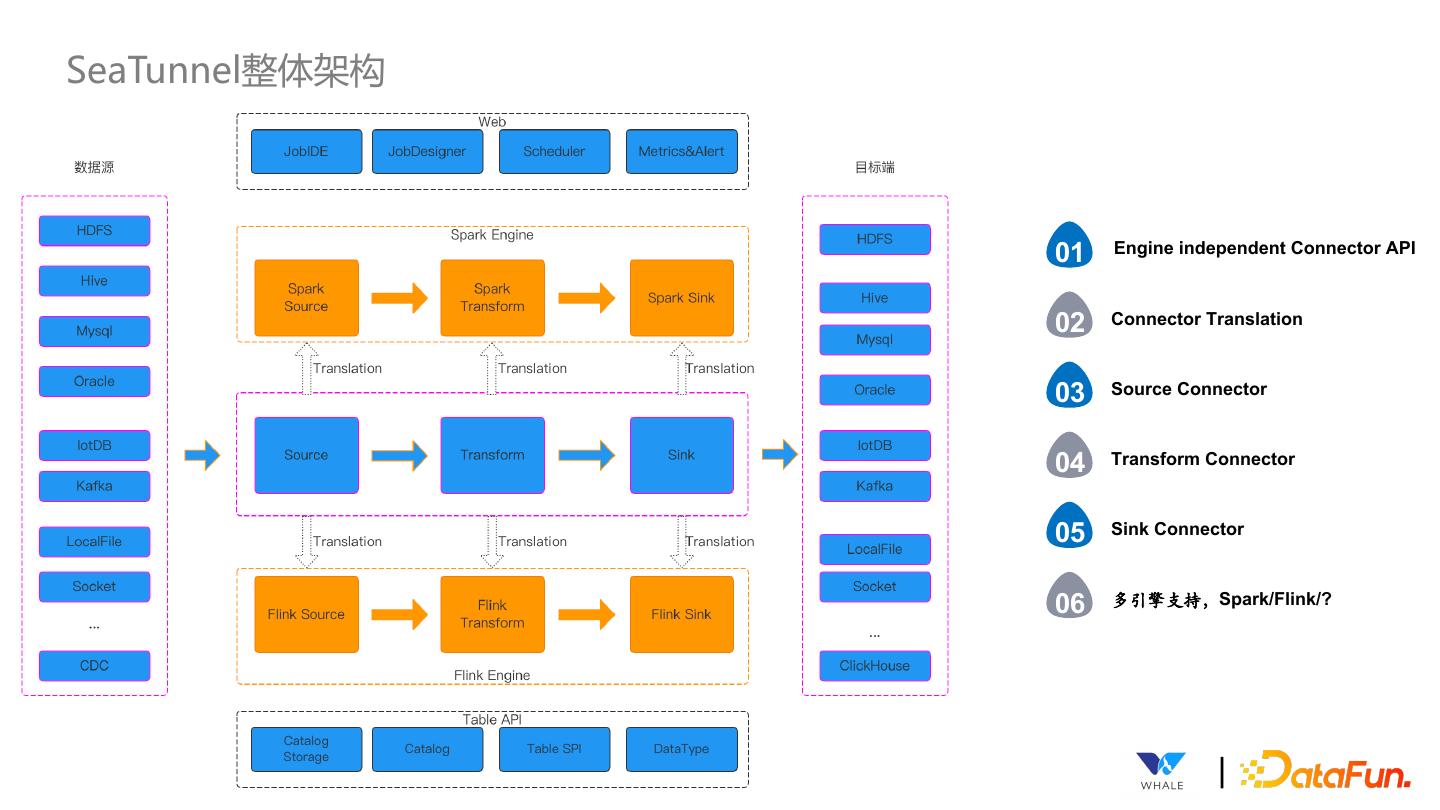Click the Translation arrow above the Source node
The width and height of the screenshot is (1440, 810).
click(x=305, y=368)
